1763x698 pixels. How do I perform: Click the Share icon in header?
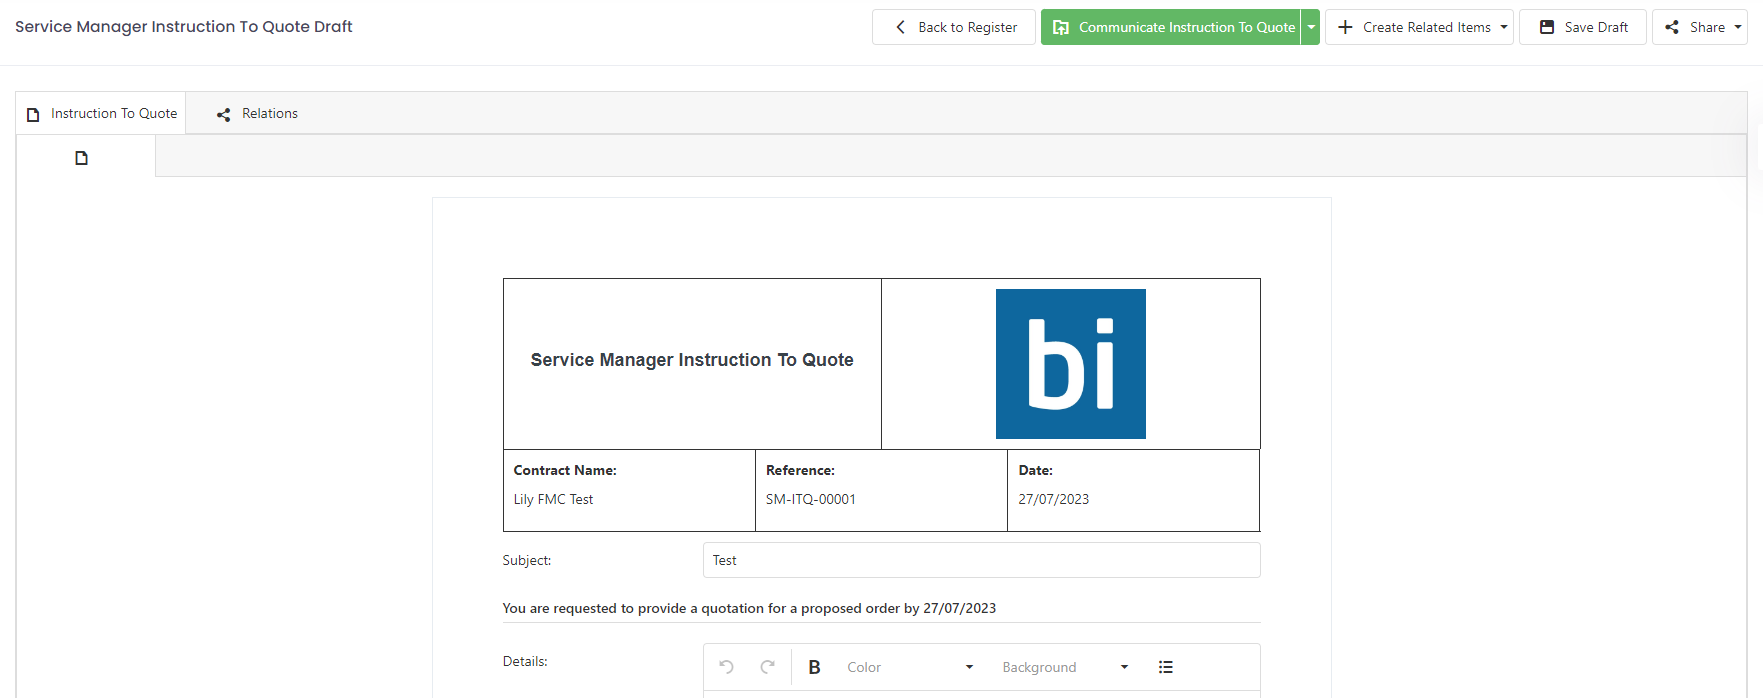pyautogui.click(x=1672, y=27)
